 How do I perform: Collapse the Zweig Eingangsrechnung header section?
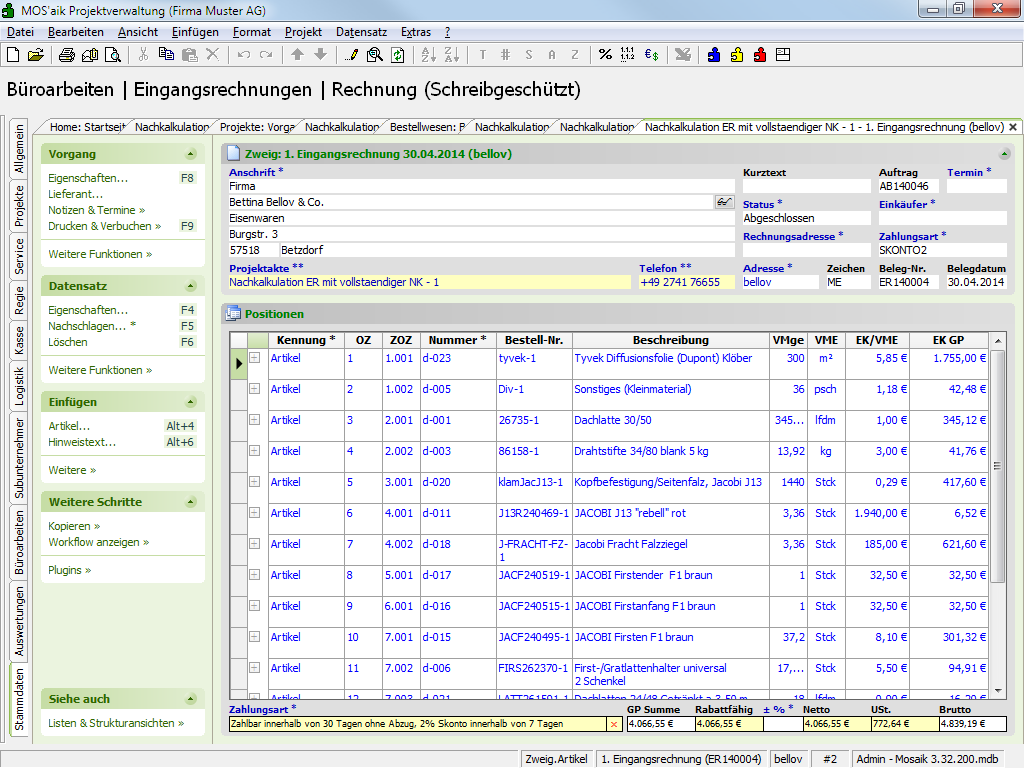(x=1004, y=154)
